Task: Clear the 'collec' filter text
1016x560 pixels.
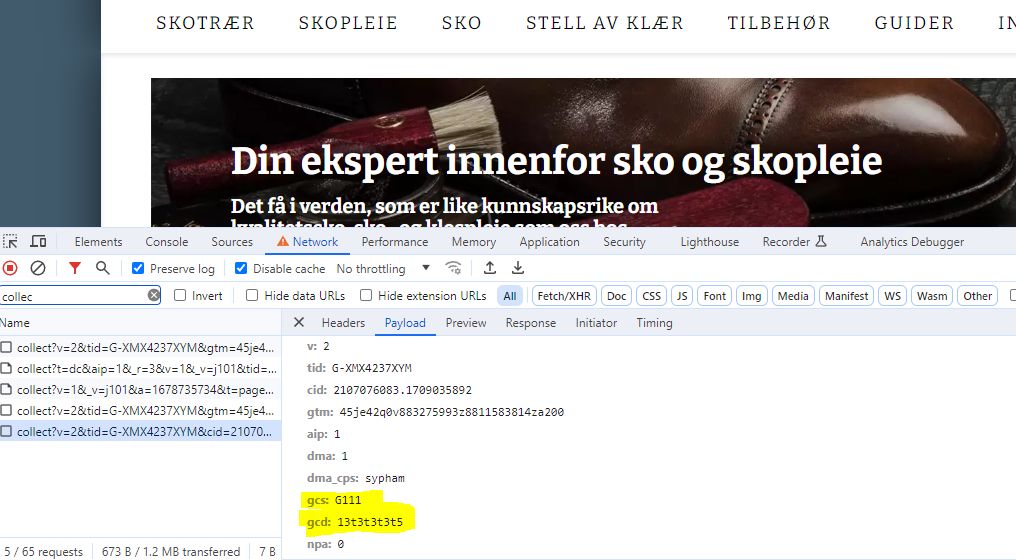Action: click(x=154, y=296)
